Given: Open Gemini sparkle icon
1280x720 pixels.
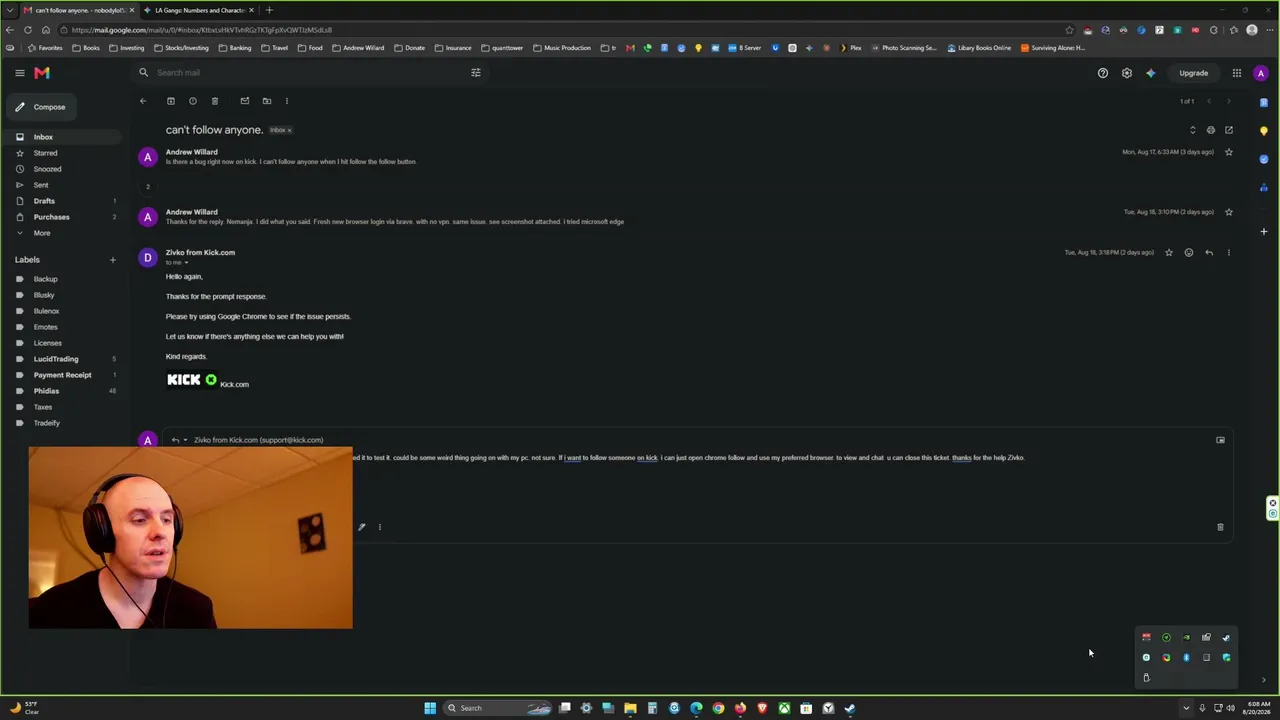Looking at the screenshot, I should 1151,73.
